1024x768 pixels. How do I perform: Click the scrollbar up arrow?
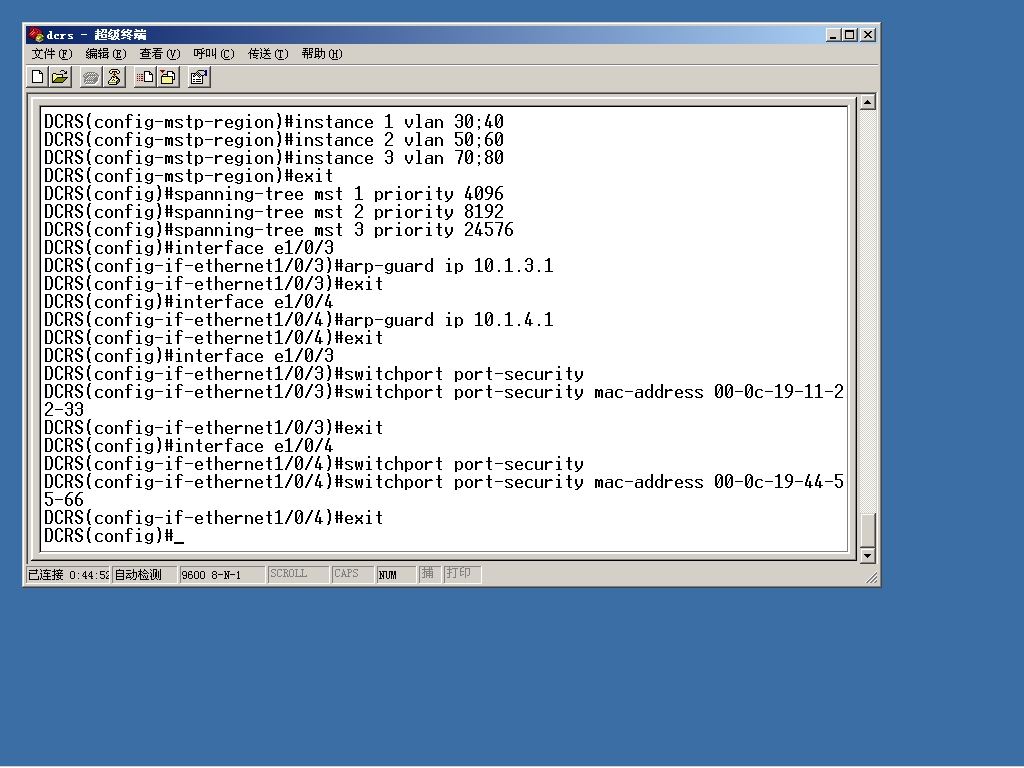tap(867, 103)
